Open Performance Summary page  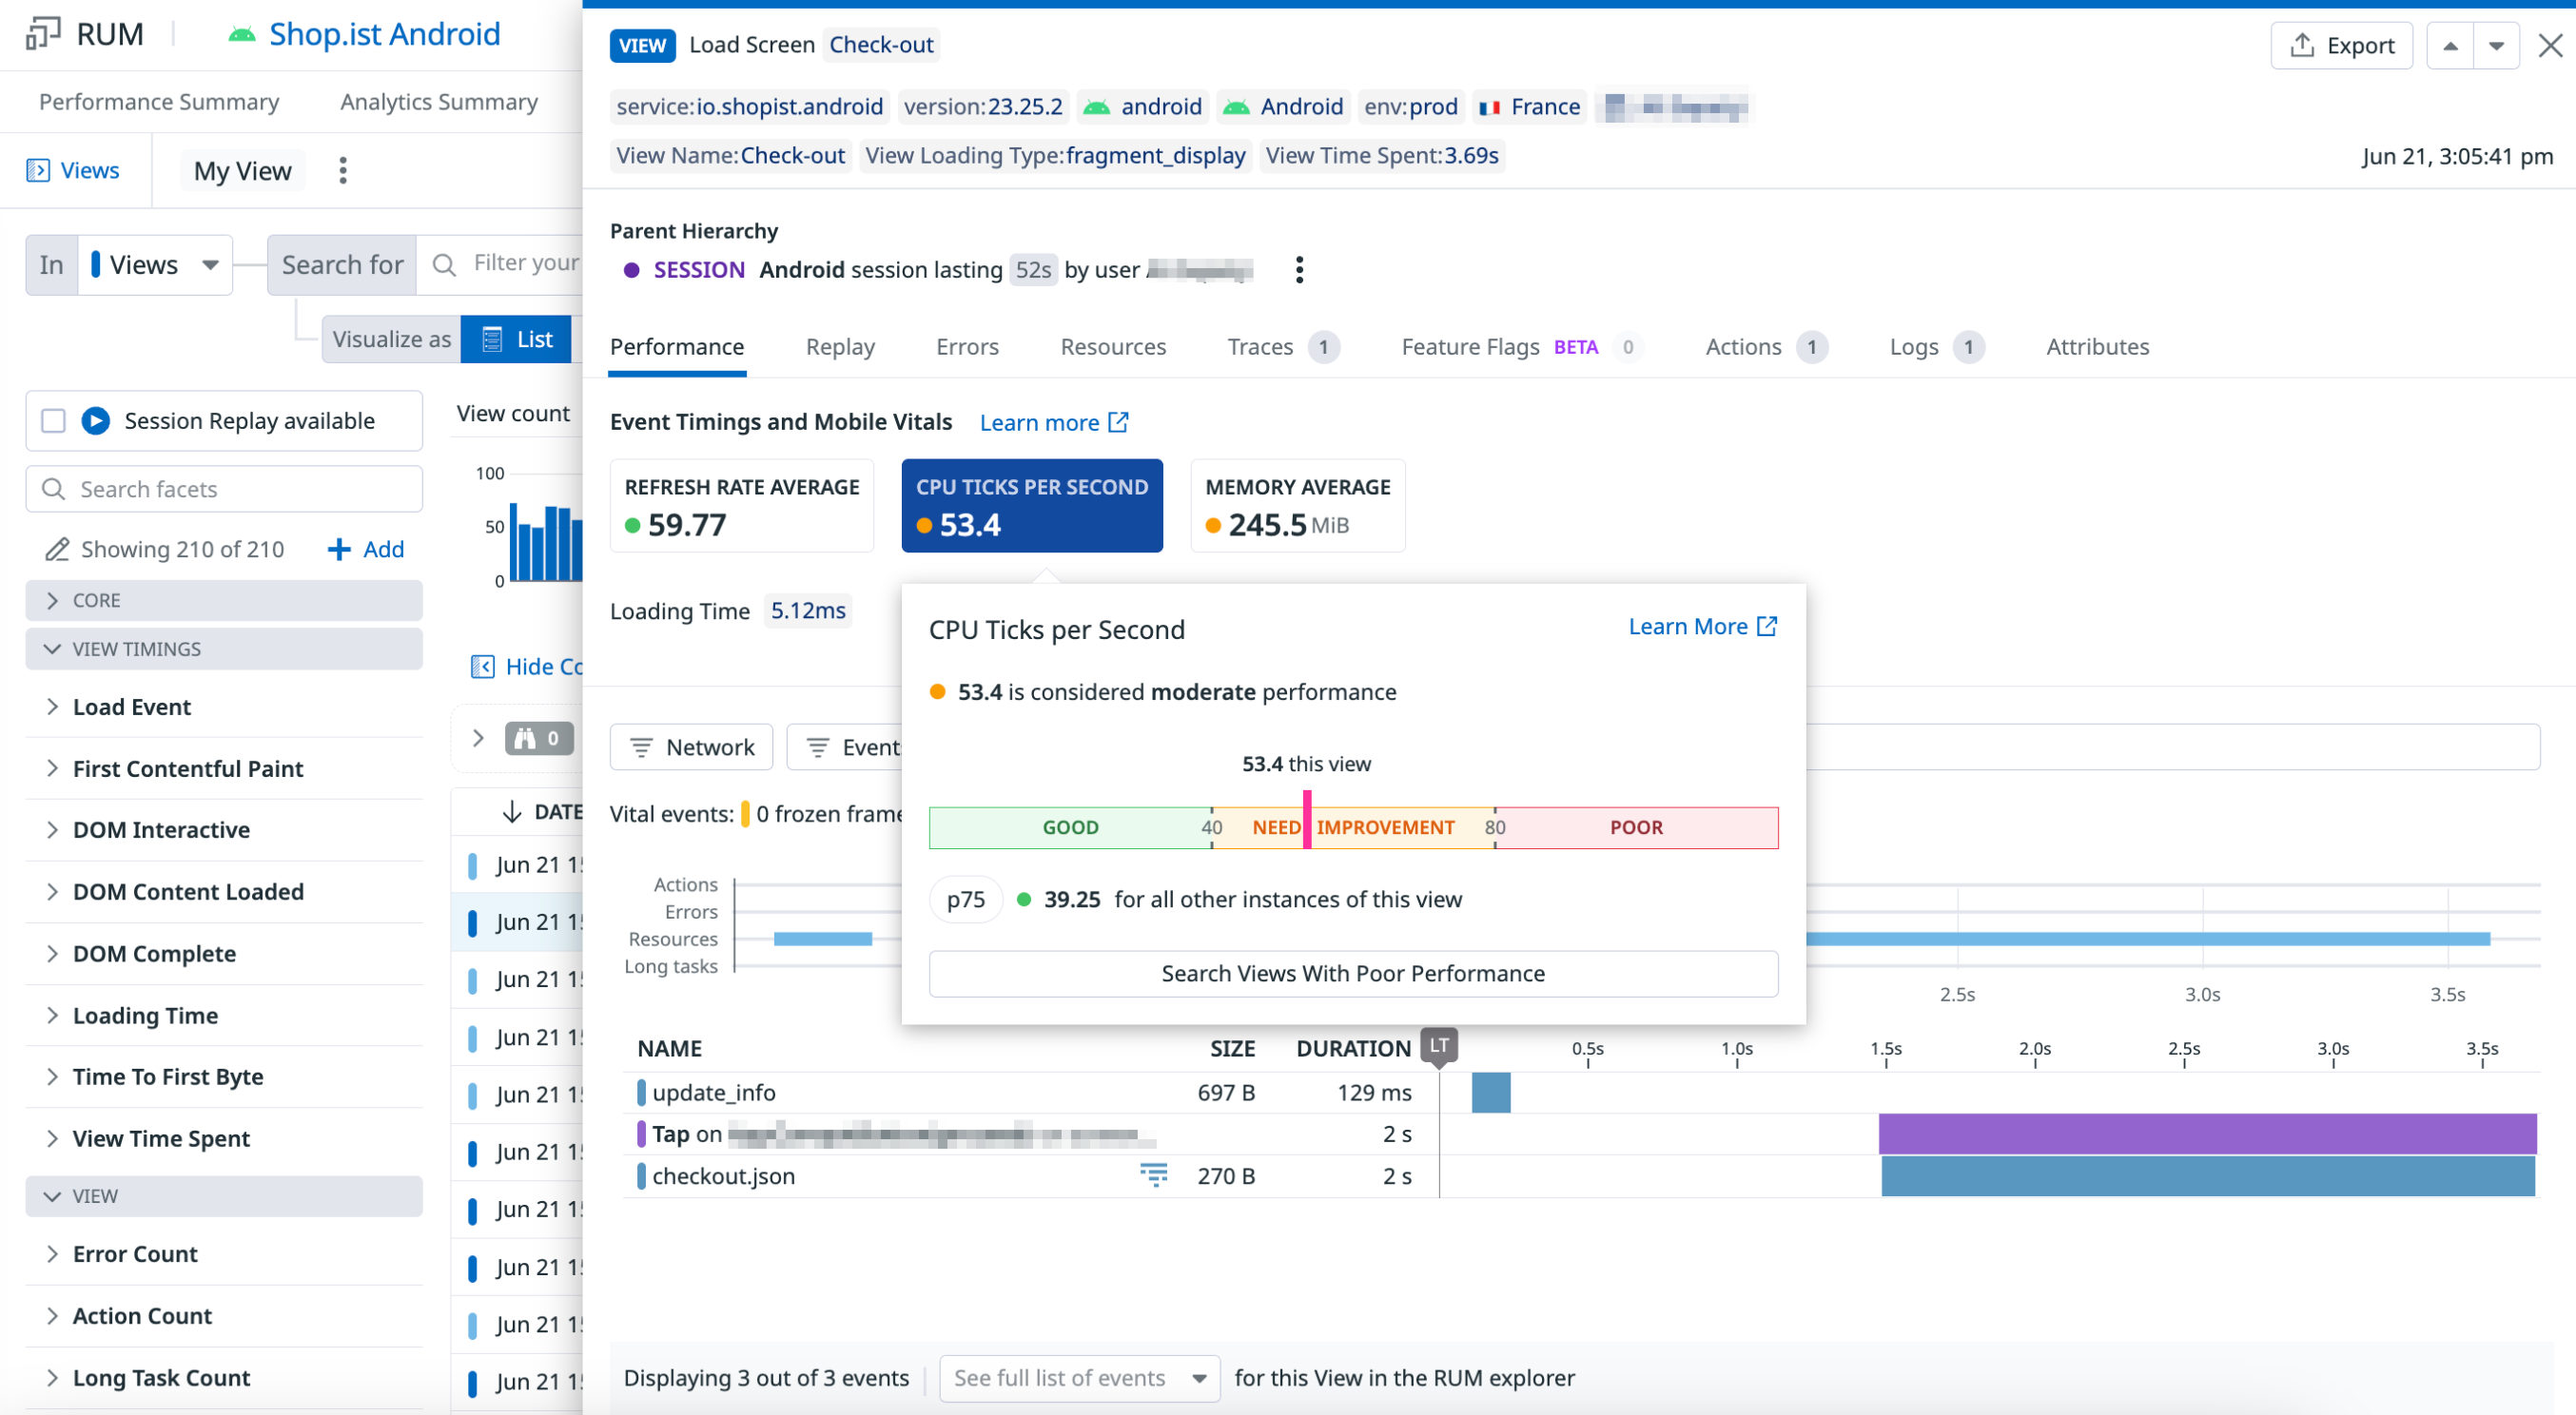pyautogui.click(x=159, y=102)
